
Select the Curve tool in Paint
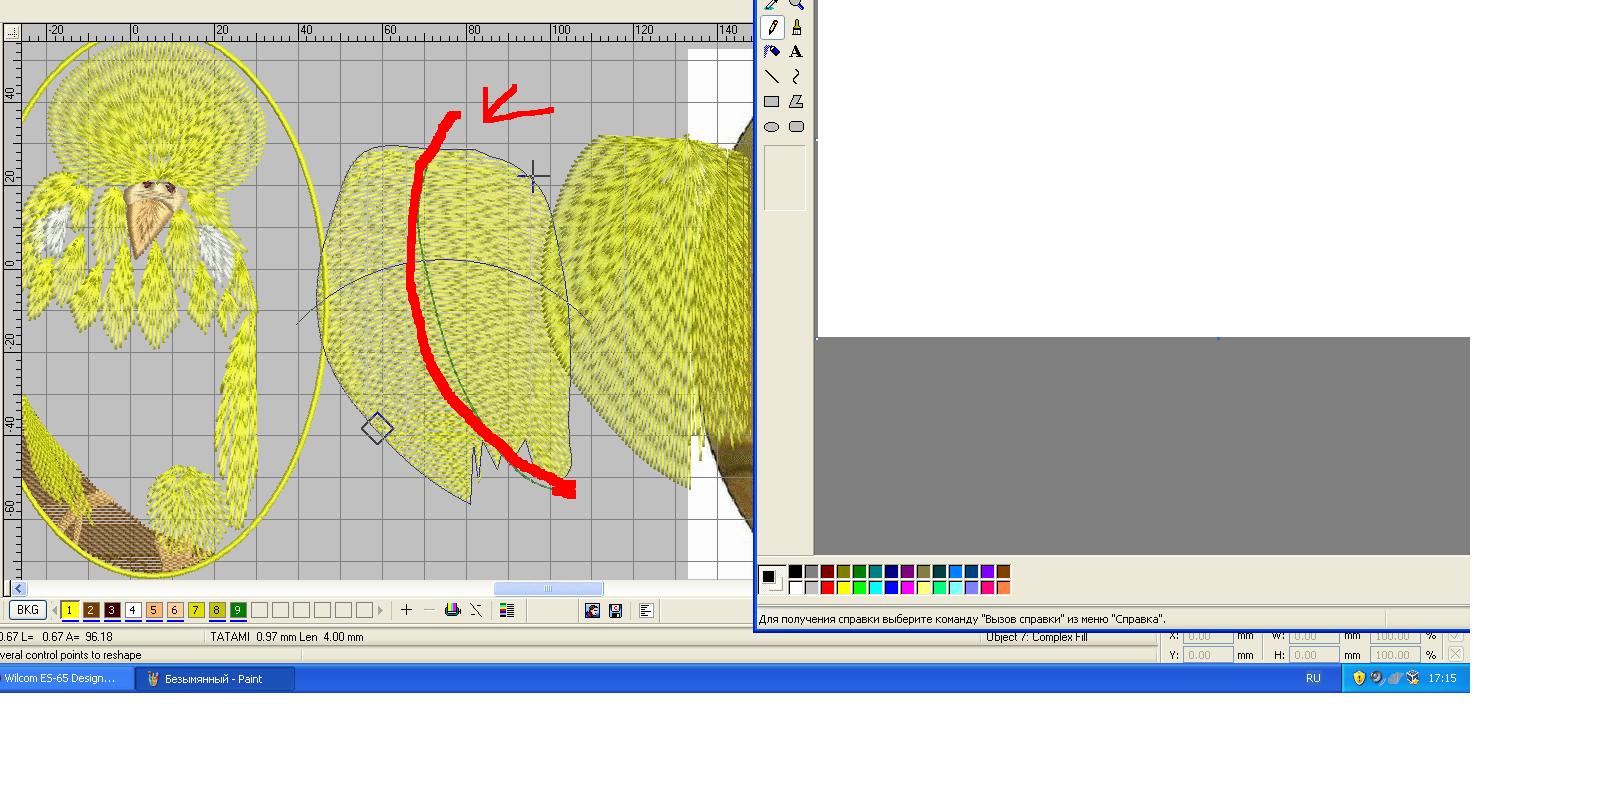(x=796, y=77)
